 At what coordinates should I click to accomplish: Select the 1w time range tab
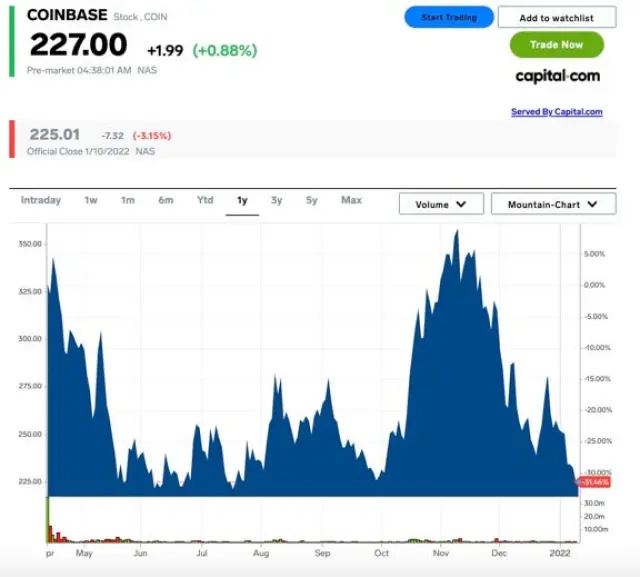pyautogui.click(x=91, y=201)
